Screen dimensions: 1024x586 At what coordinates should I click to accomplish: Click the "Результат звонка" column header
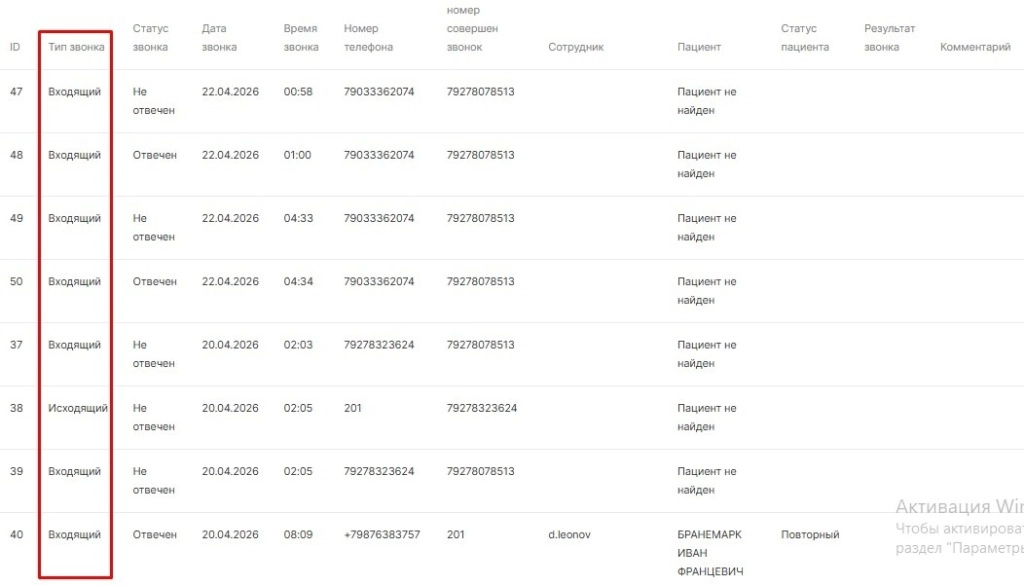click(x=889, y=38)
